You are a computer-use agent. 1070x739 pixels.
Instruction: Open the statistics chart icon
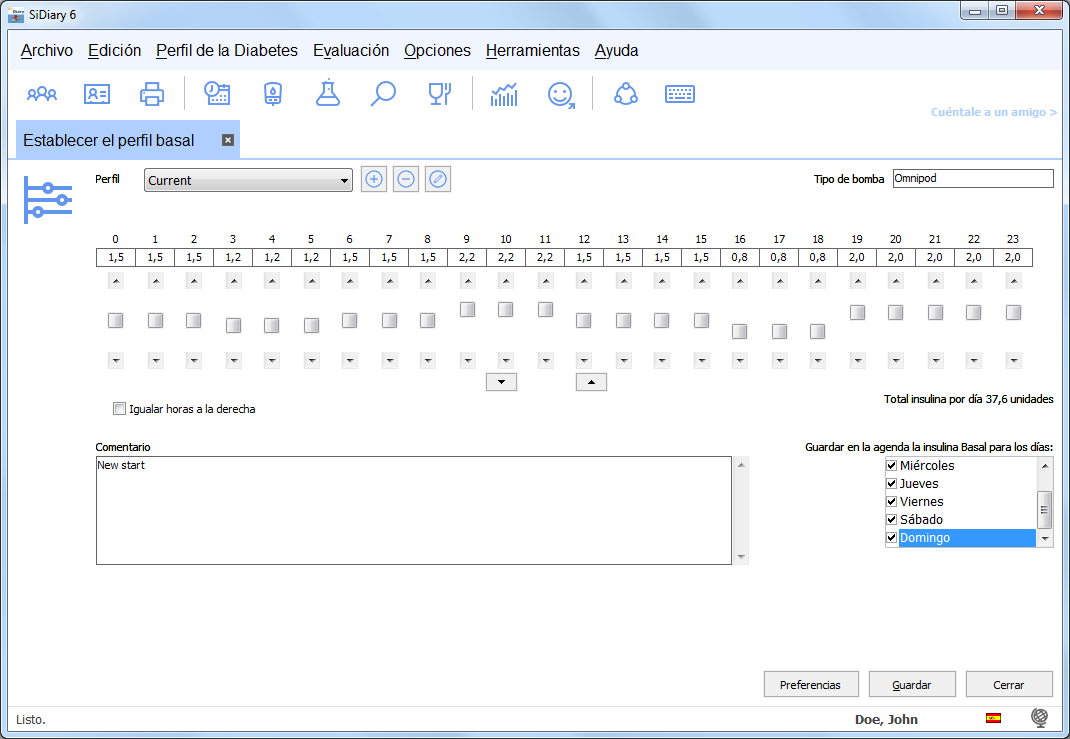504,94
